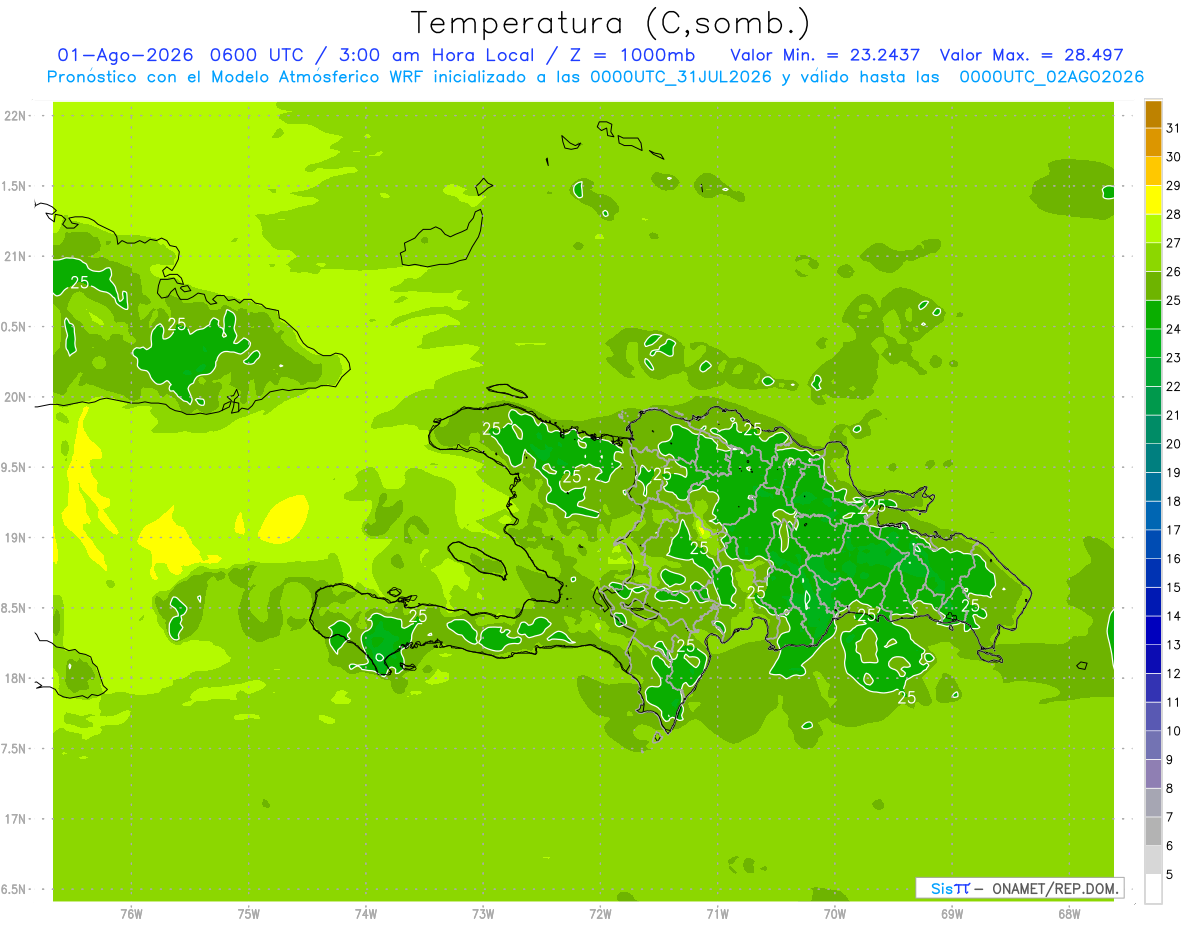Click the 10 degree purple legend swatch
The image size is (1200, 927).
[1153, 717]
